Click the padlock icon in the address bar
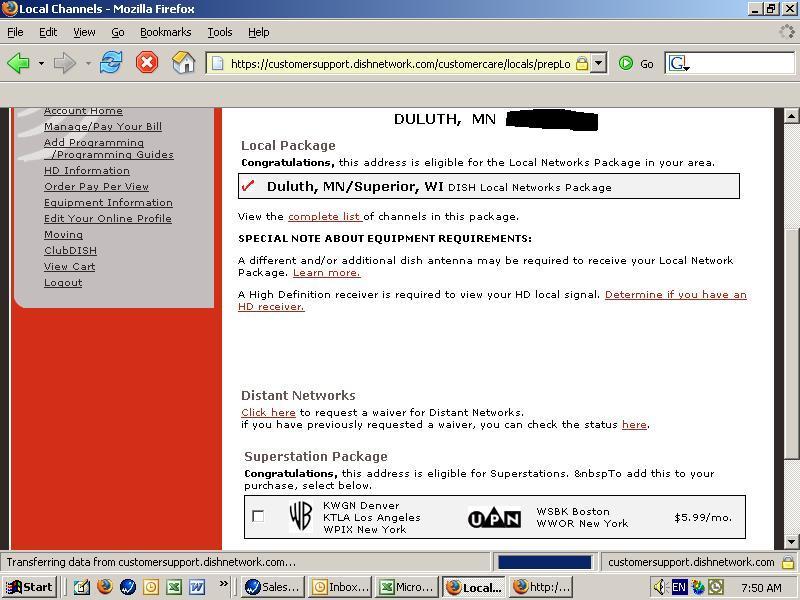 tap(582, 64)
